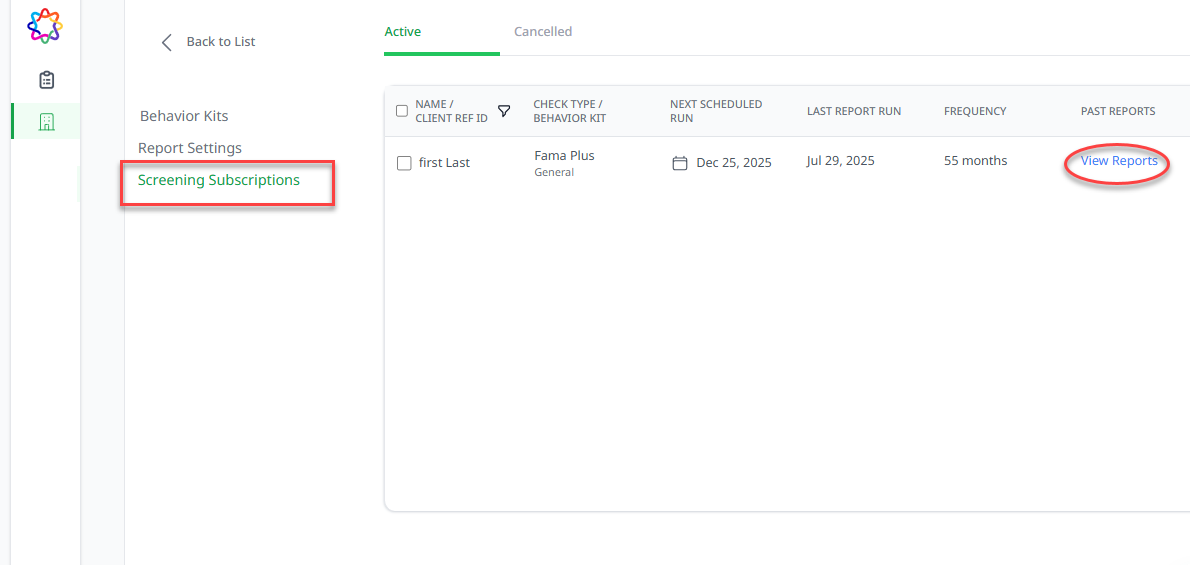Image resolution: width=1190 pixels, height=565 pixels.
Task: Click the Name / Client Ref ID column header
Action: click(452, 111)
